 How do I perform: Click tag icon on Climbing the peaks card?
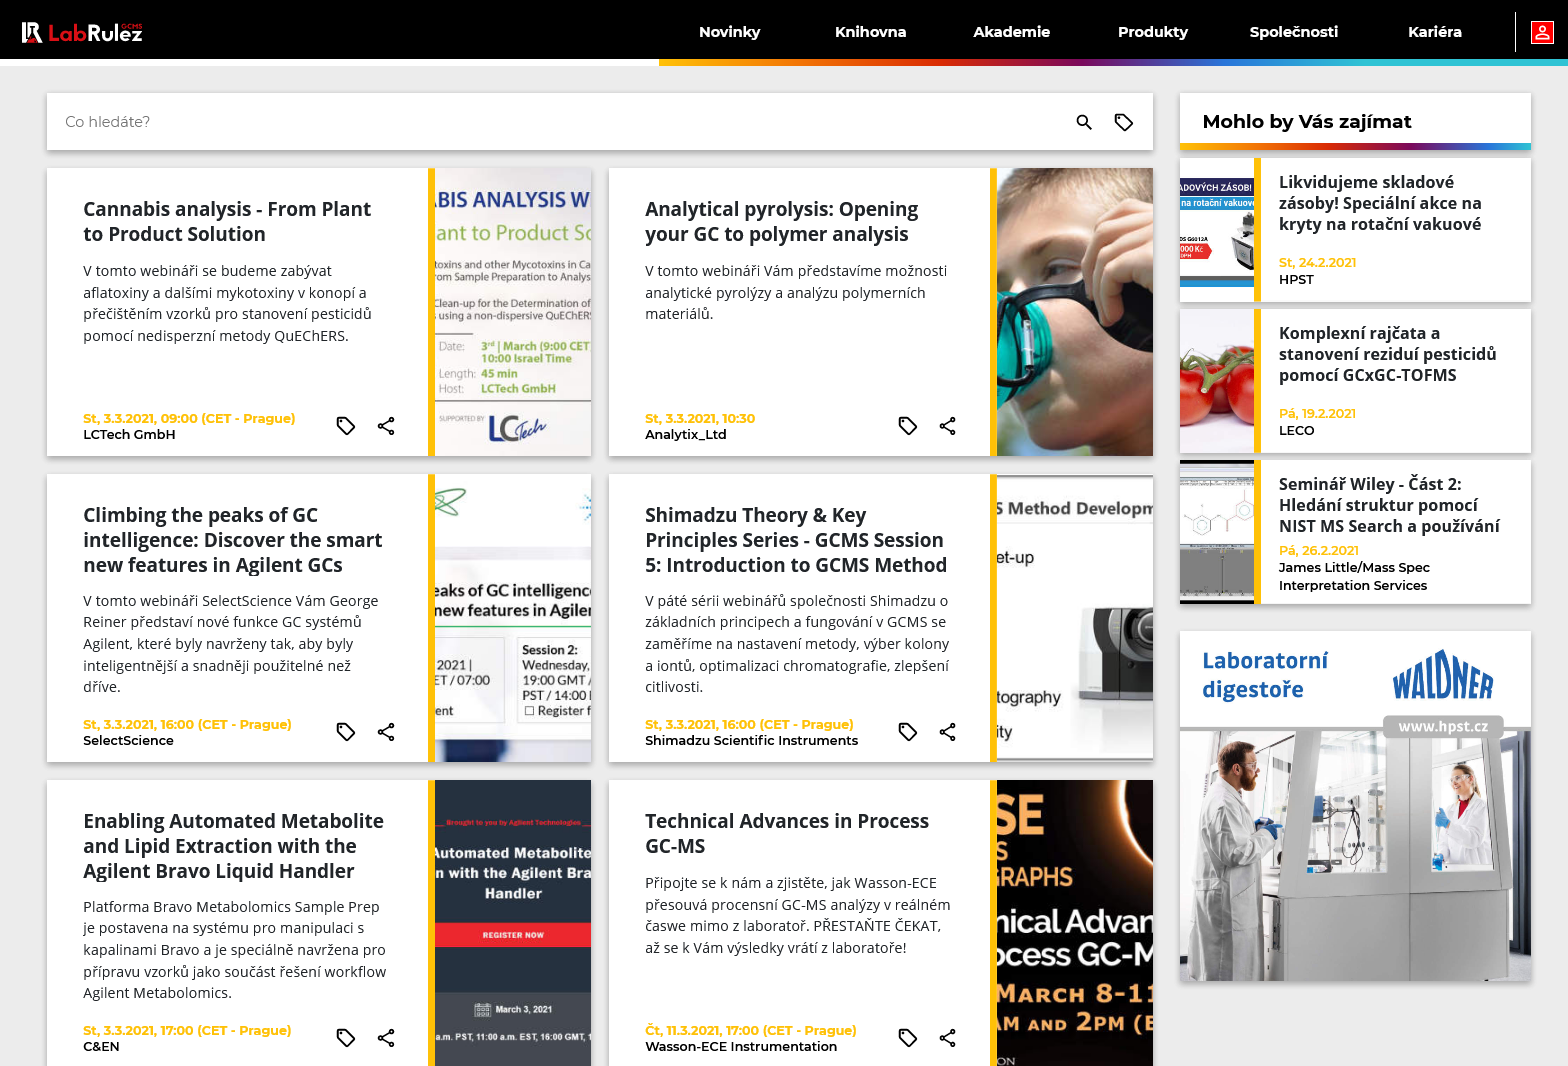click(x=346, y=732)
